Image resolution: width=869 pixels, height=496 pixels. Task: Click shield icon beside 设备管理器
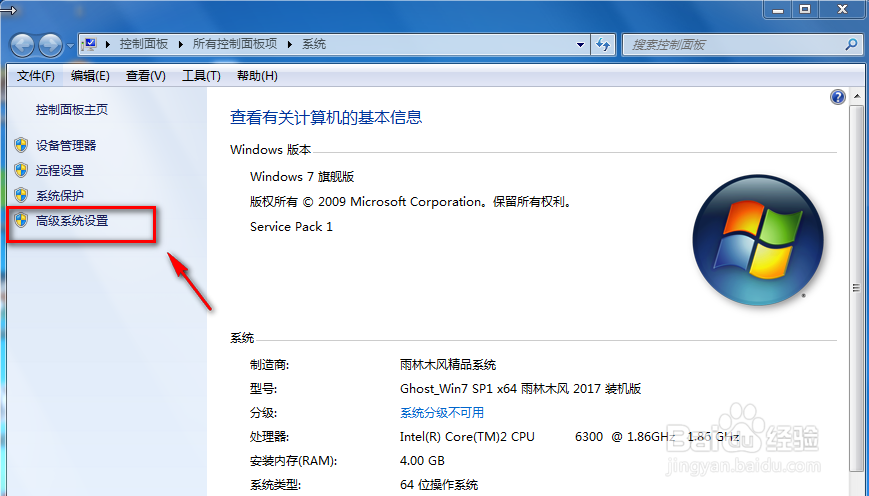coord(22,145)
